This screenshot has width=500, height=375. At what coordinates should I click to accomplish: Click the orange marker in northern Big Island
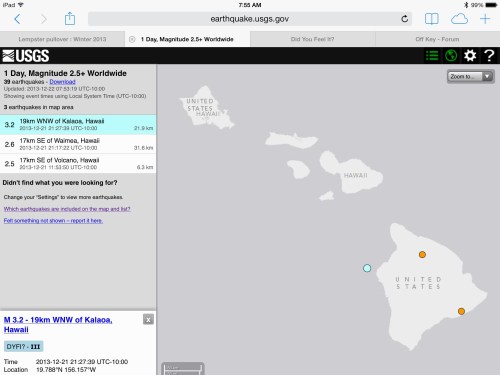pos(422,255)
